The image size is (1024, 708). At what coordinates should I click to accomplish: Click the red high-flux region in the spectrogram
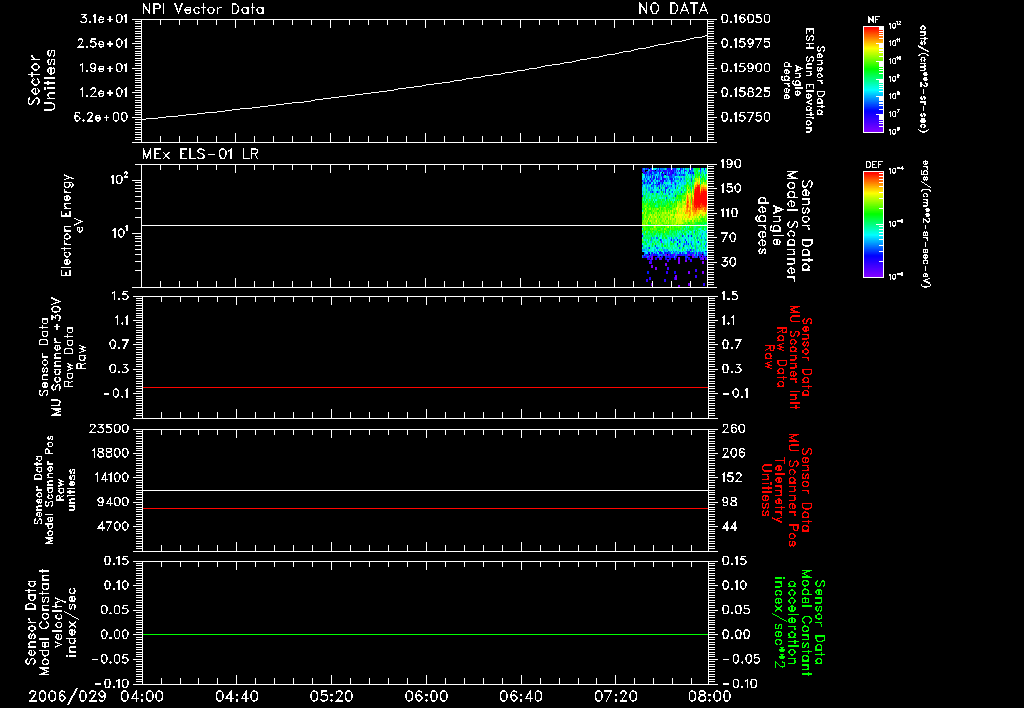(x=700, y=196)
